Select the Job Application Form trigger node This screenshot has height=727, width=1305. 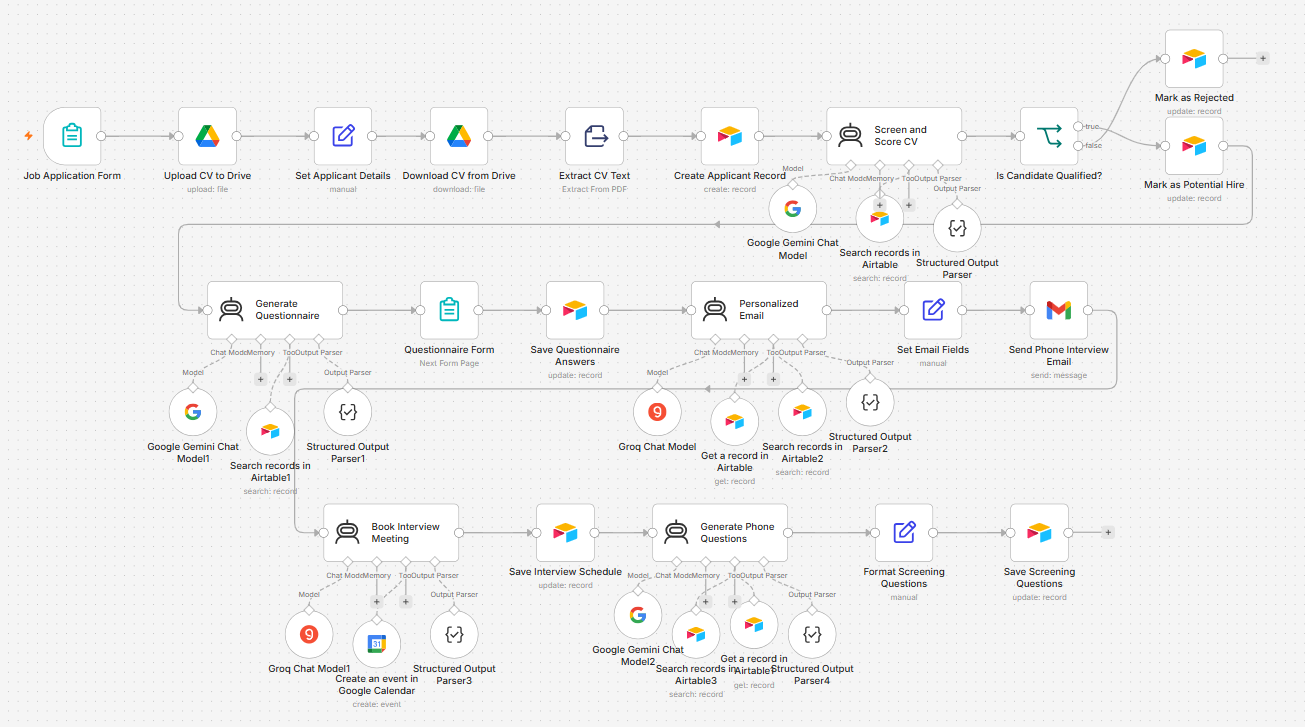coord(72,136)
